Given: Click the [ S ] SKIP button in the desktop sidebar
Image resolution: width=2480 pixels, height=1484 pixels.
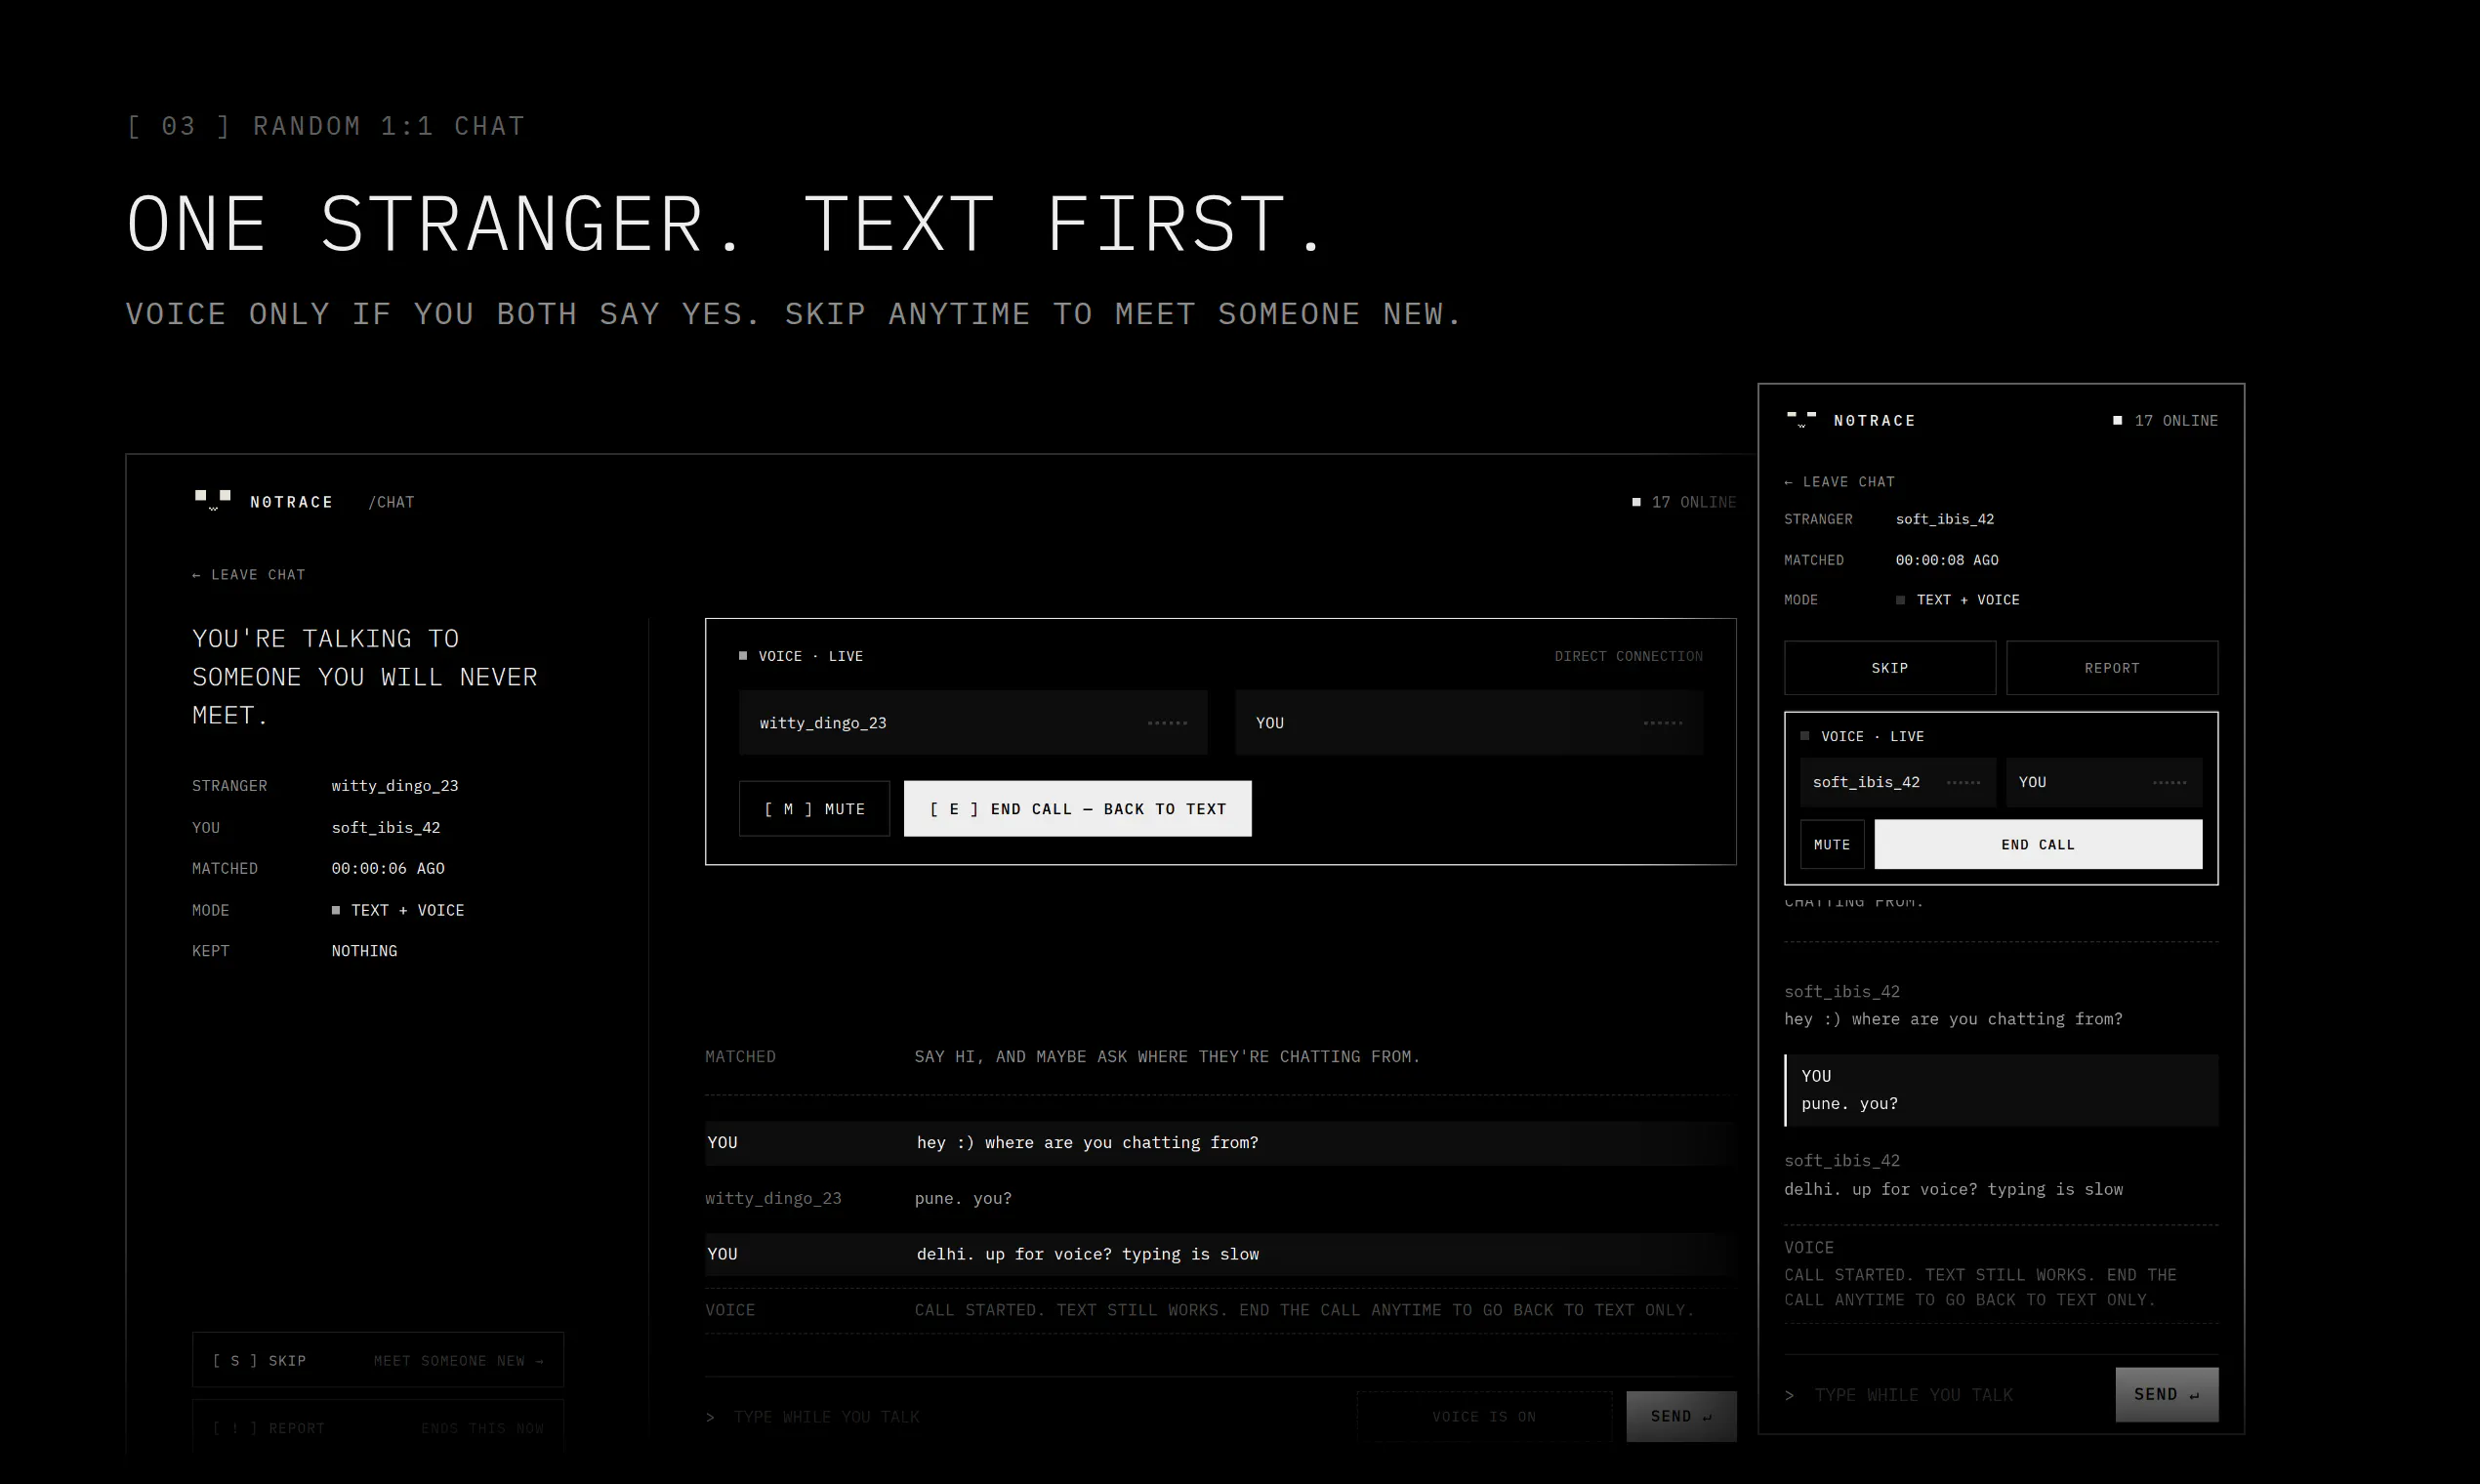Looking at the screenshot, I should pyautogui.click(x=378, y=1360).
